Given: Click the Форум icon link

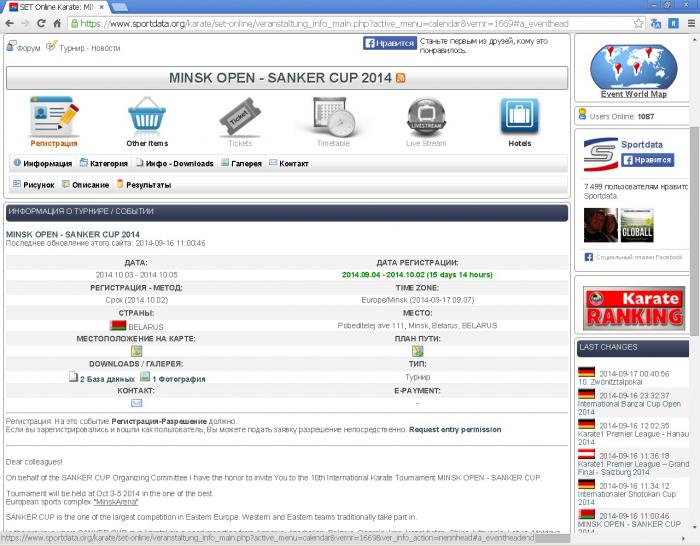Looking at the screenshot, I should click(24, 47).
